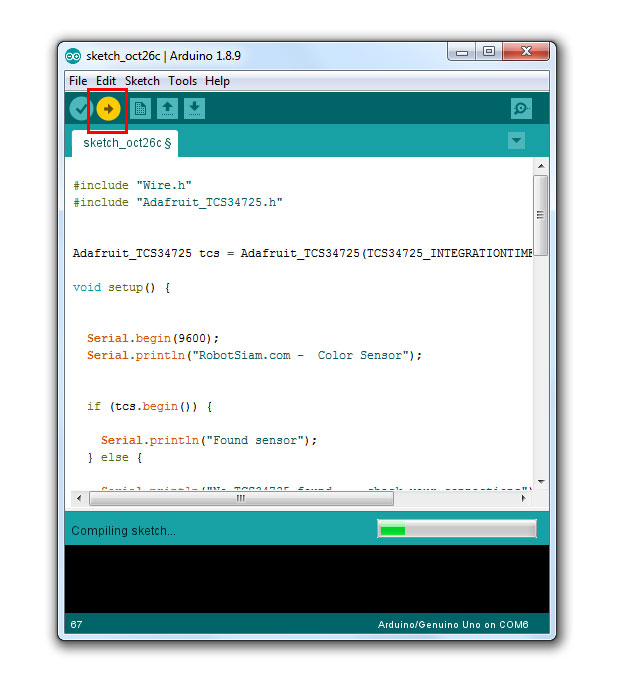Open the Serial Monitor magnifier icon

[521, 108]
